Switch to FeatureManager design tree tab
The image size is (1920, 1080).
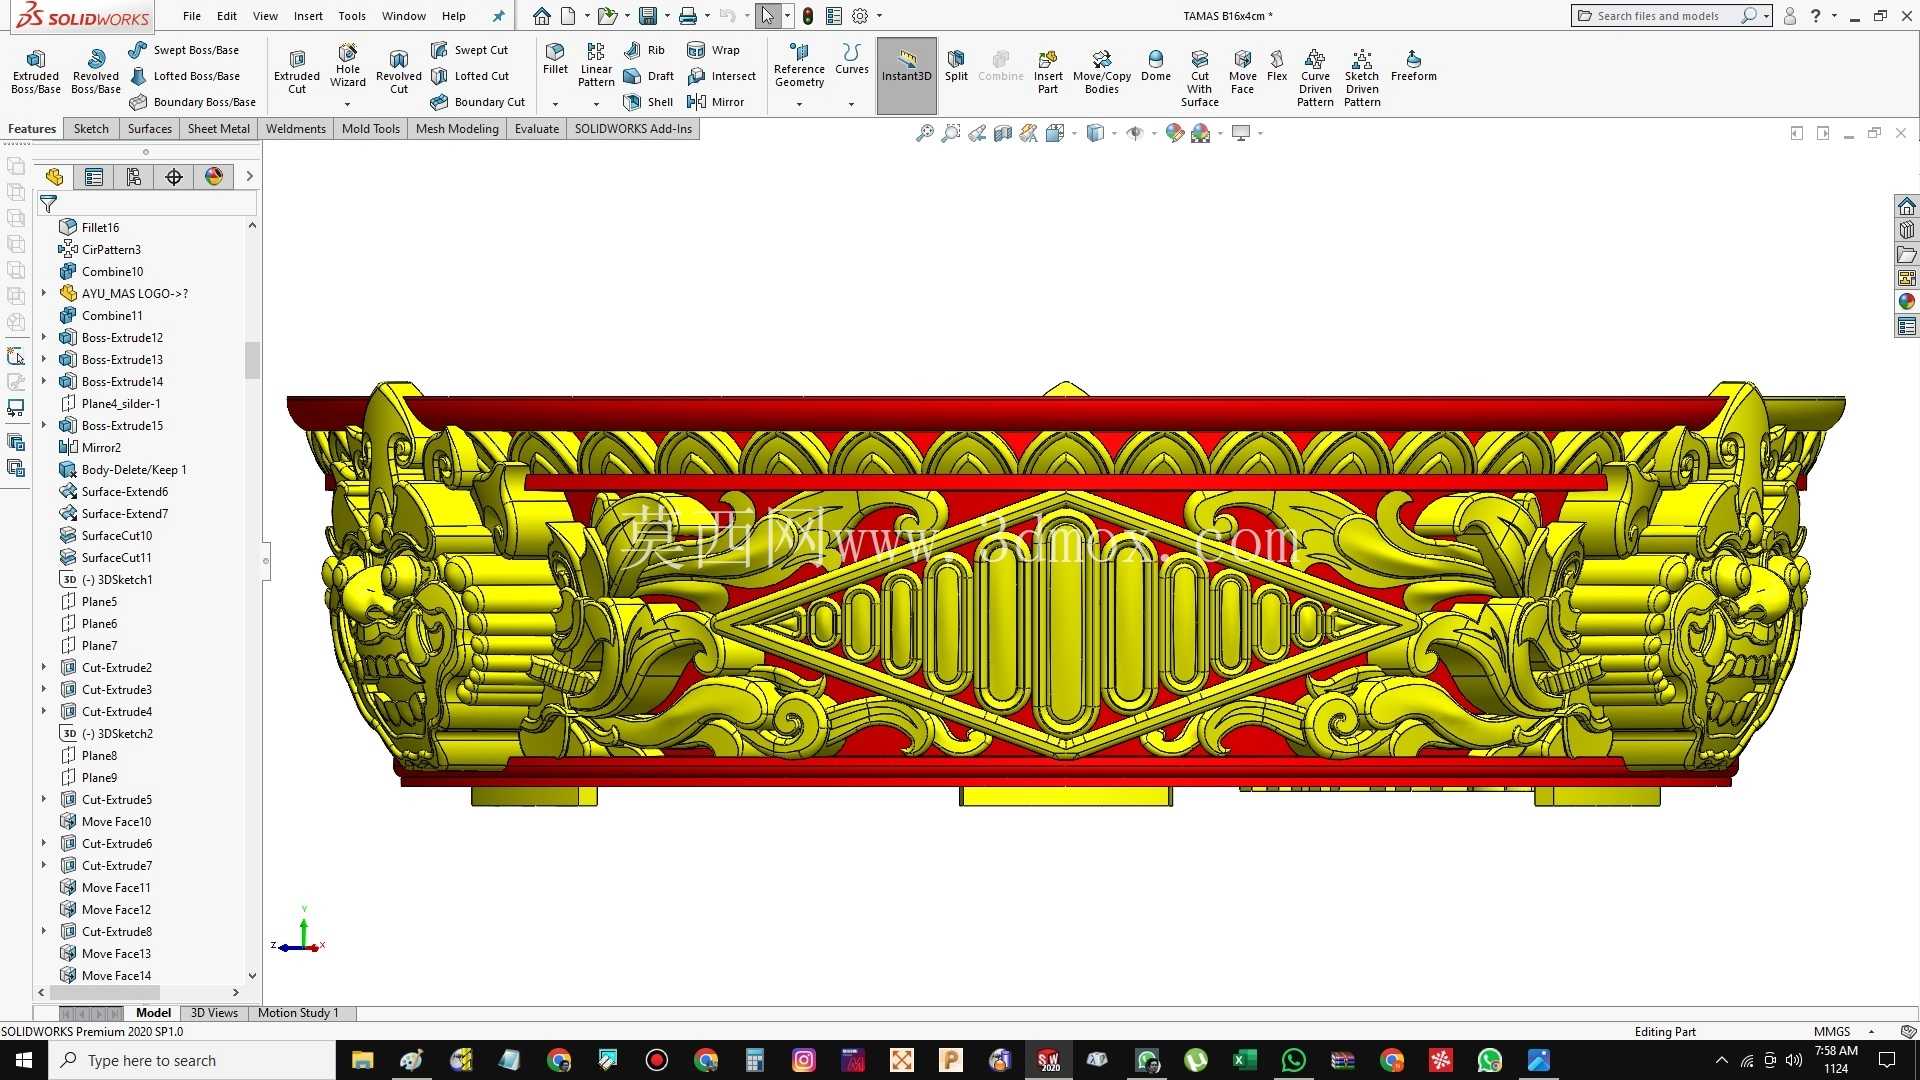coord(54,177)
